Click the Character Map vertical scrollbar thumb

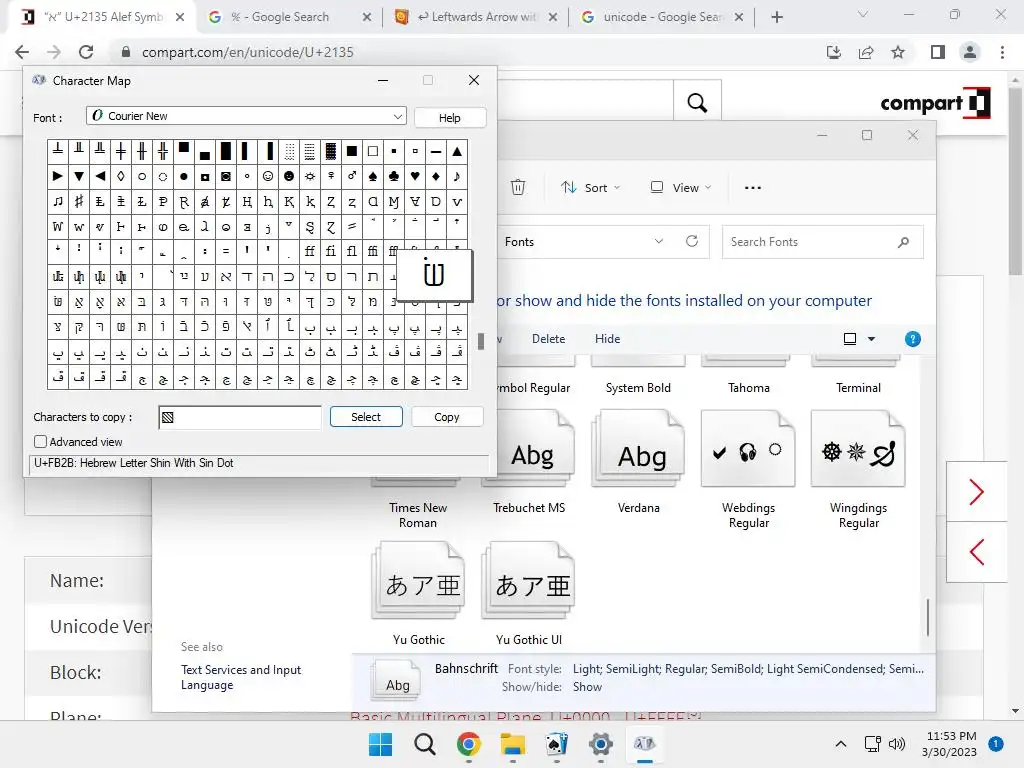481,342
